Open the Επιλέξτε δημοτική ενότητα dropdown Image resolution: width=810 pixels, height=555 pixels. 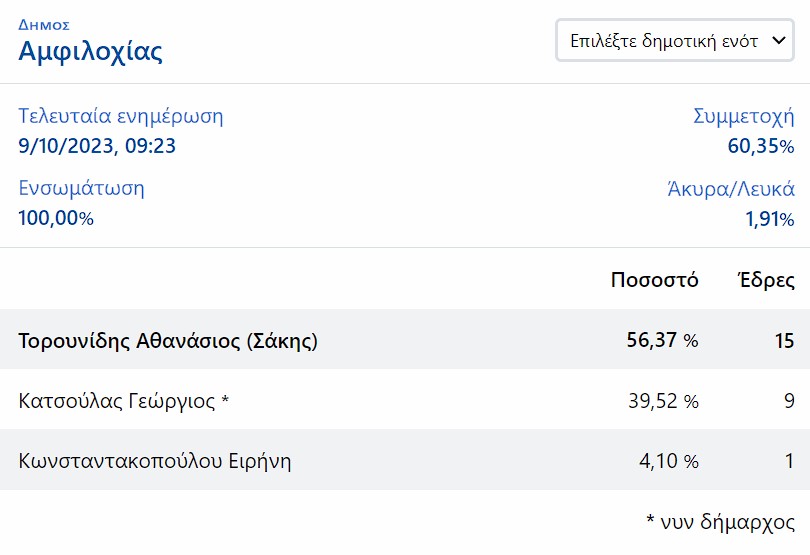[x=675, y=40]
